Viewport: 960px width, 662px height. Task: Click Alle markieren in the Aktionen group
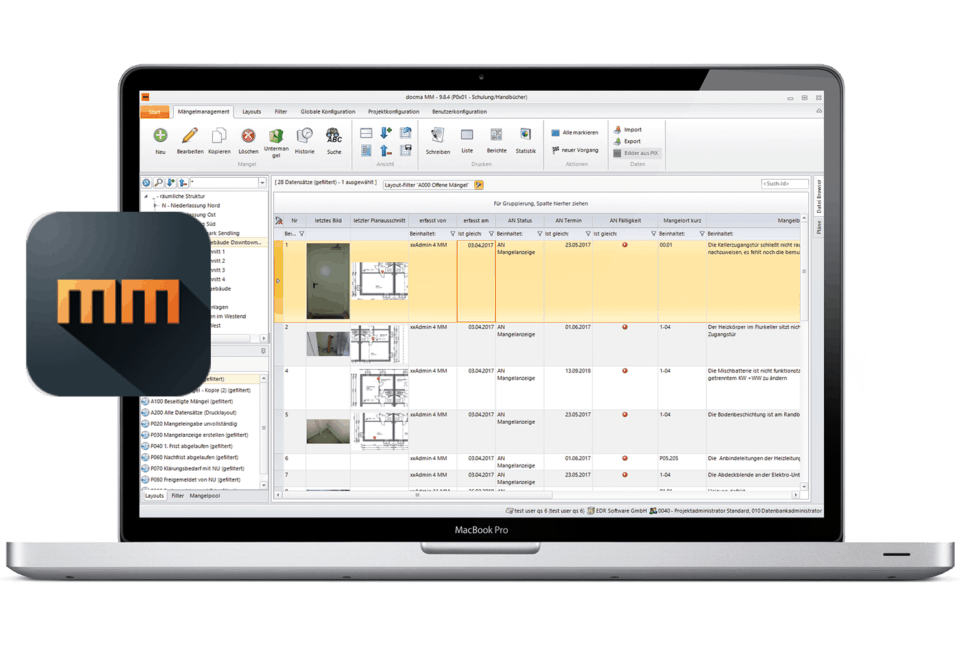point(575,133)
